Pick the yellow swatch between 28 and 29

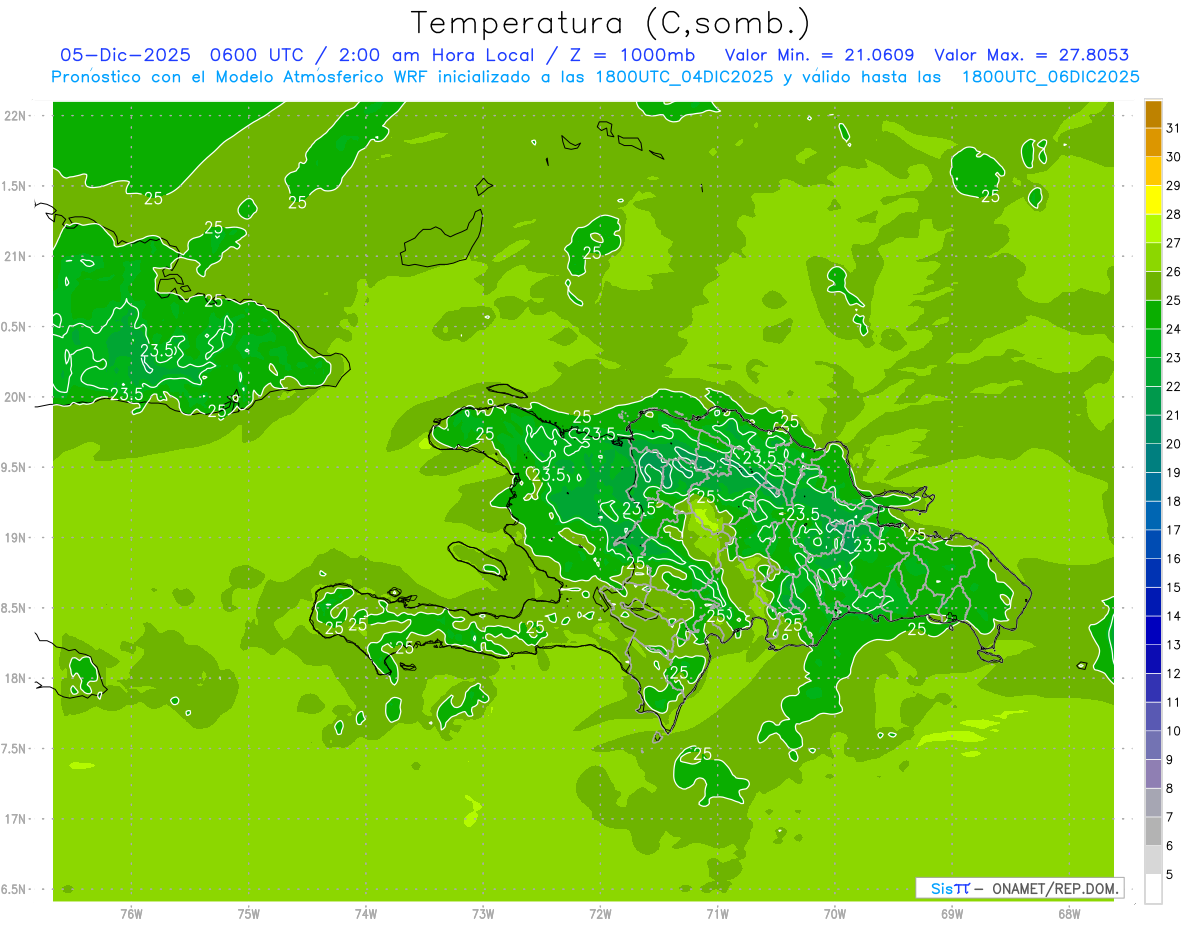click(1153, 200)
